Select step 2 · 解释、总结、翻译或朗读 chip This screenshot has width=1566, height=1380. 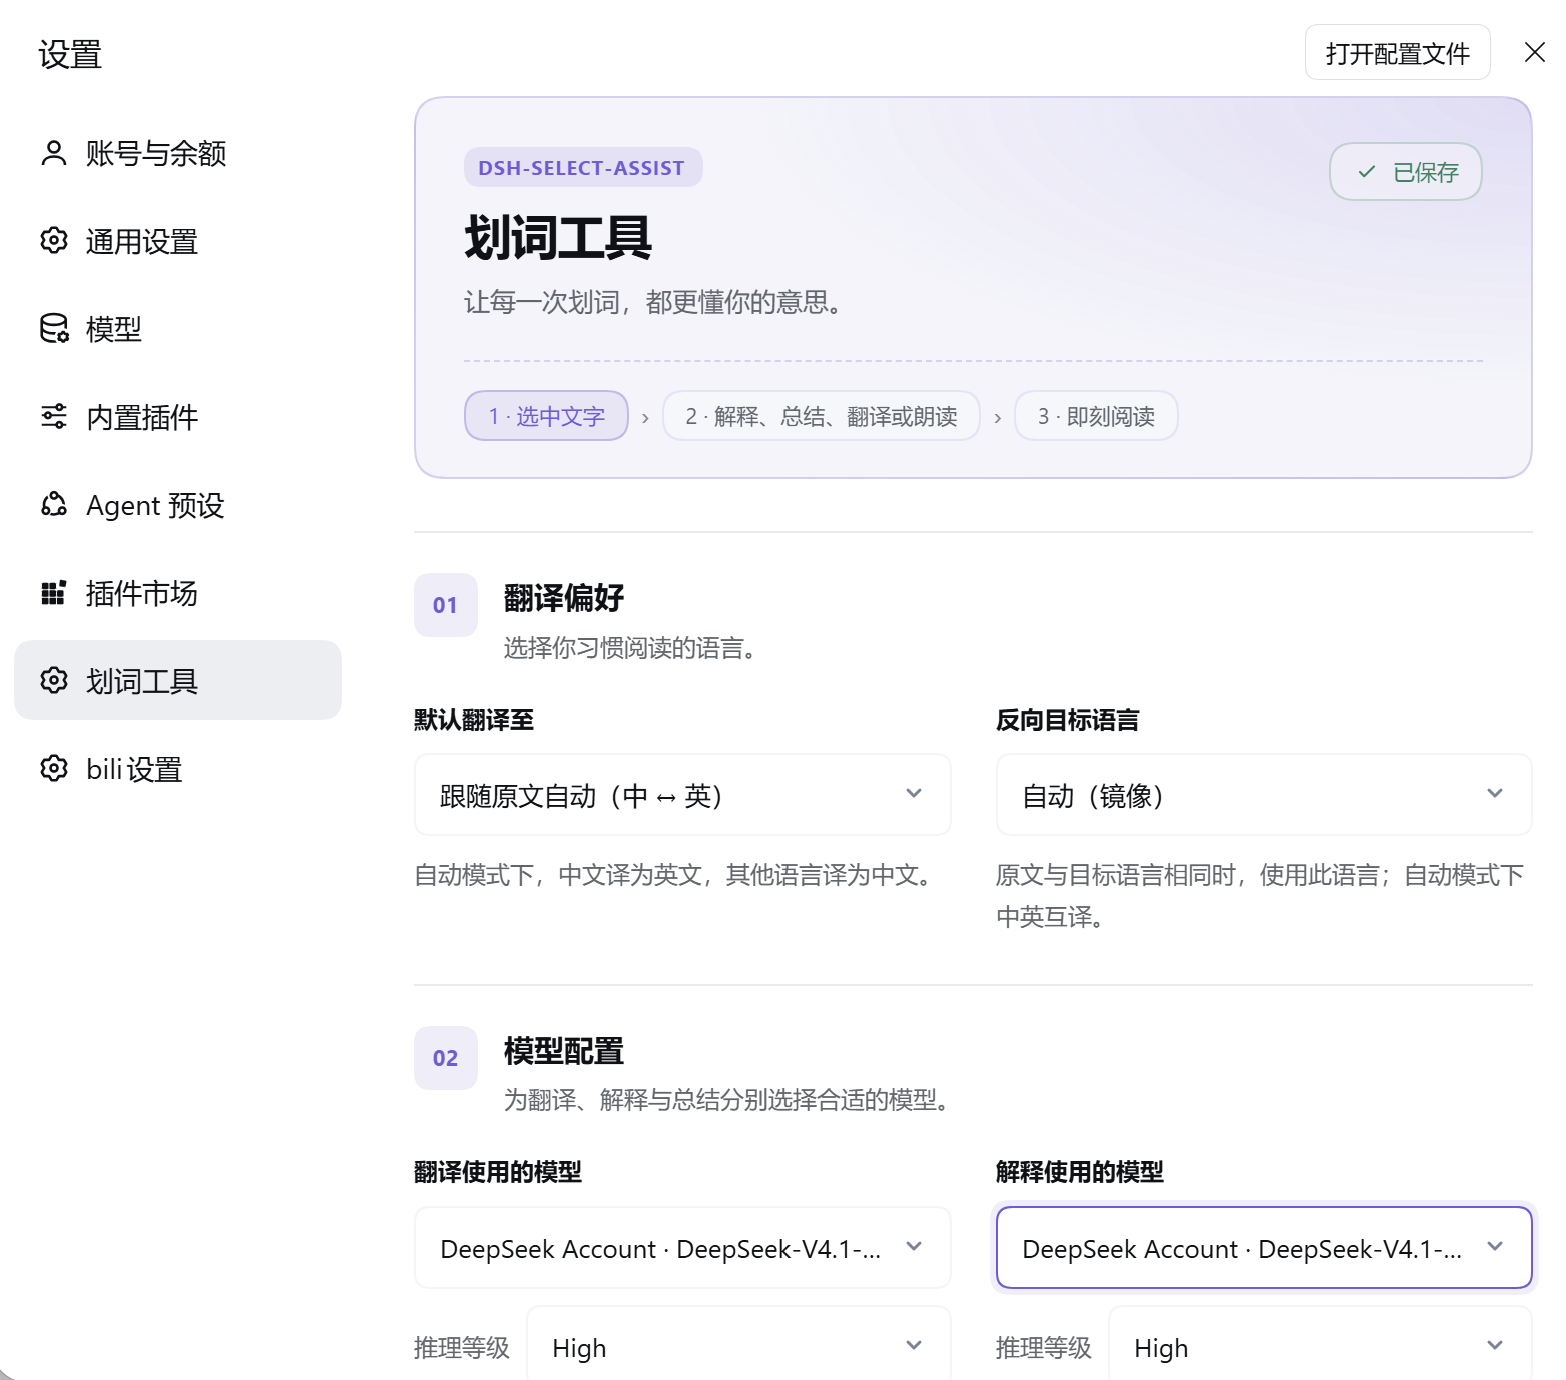pyautogui.click(x=821, y=416)
